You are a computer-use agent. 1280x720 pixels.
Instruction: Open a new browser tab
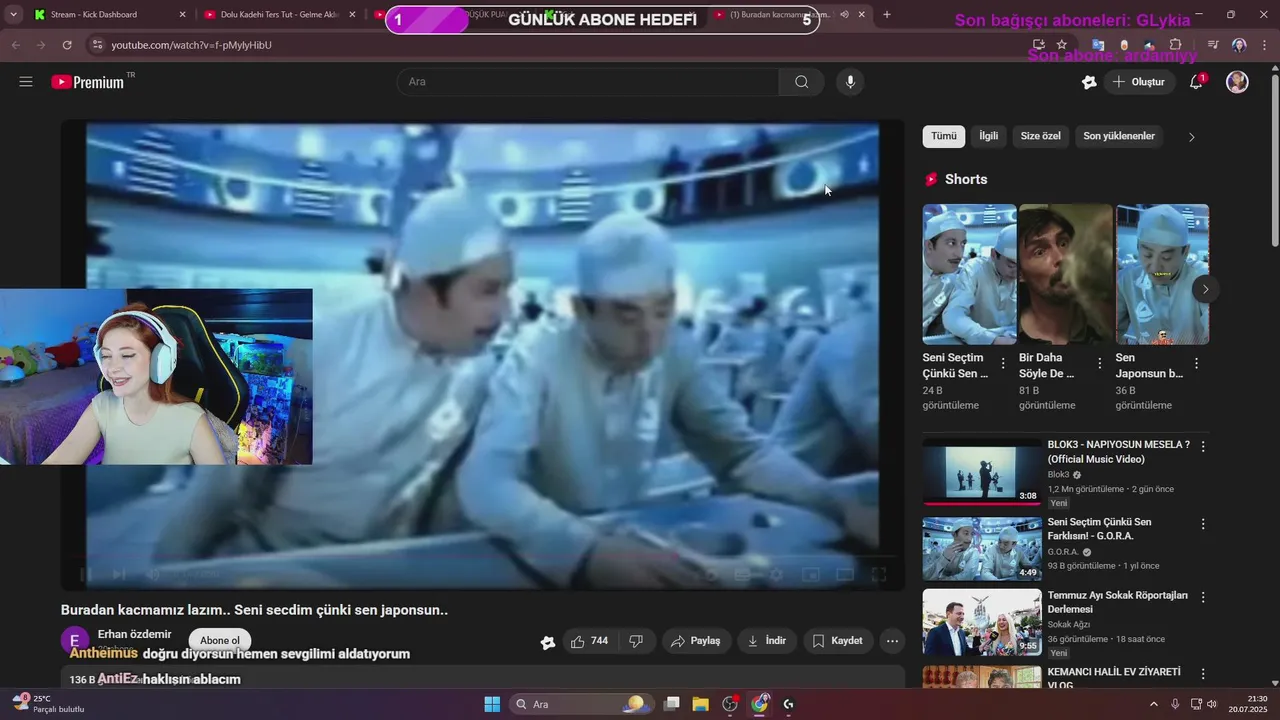(x=886, y=14)
